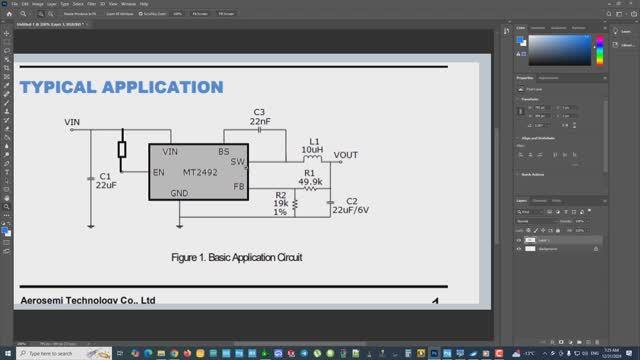This screenshot has width=640, height=360.
Task: Toggle lock image pixels
Action: coord(536,231)
